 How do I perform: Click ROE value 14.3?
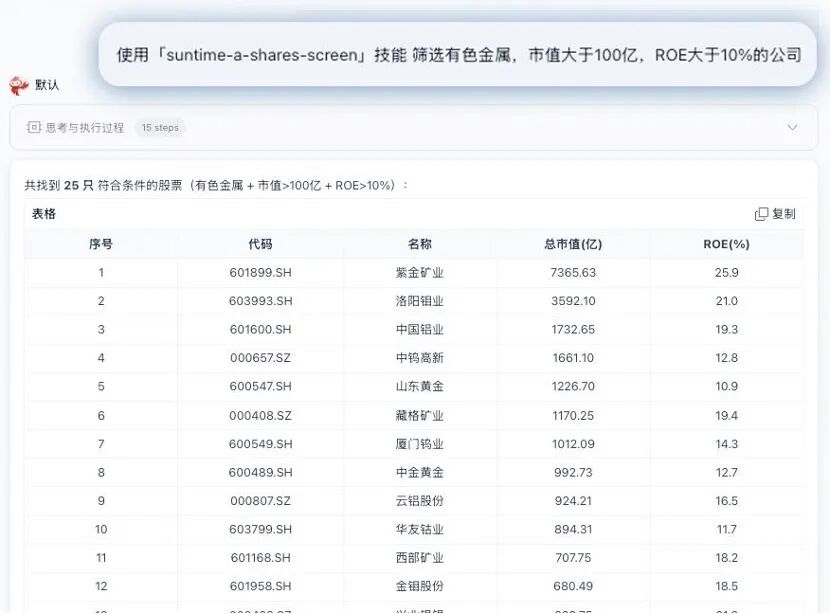[726, 444]
